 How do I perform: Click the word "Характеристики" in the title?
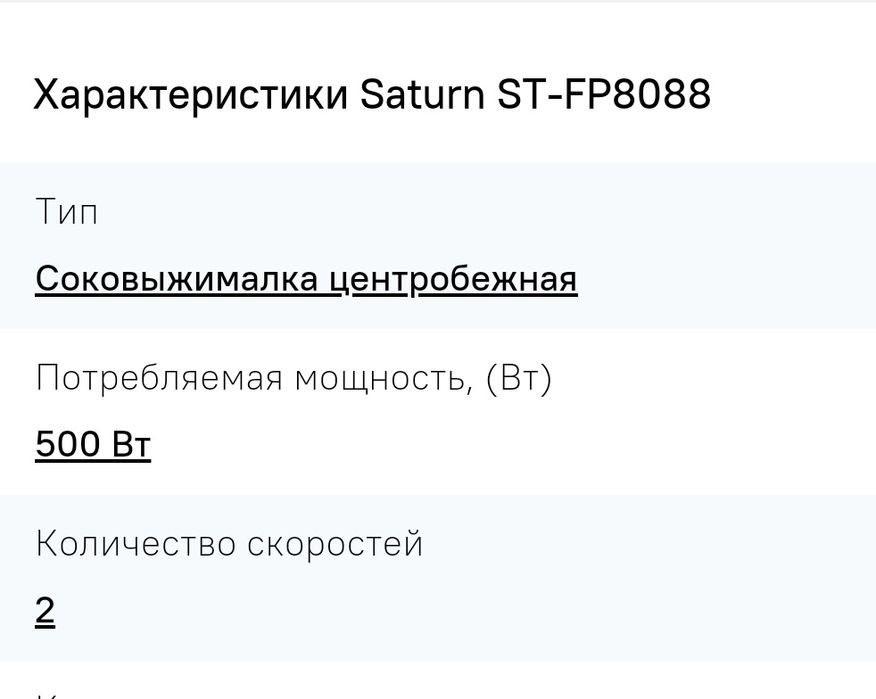(191, 95)
